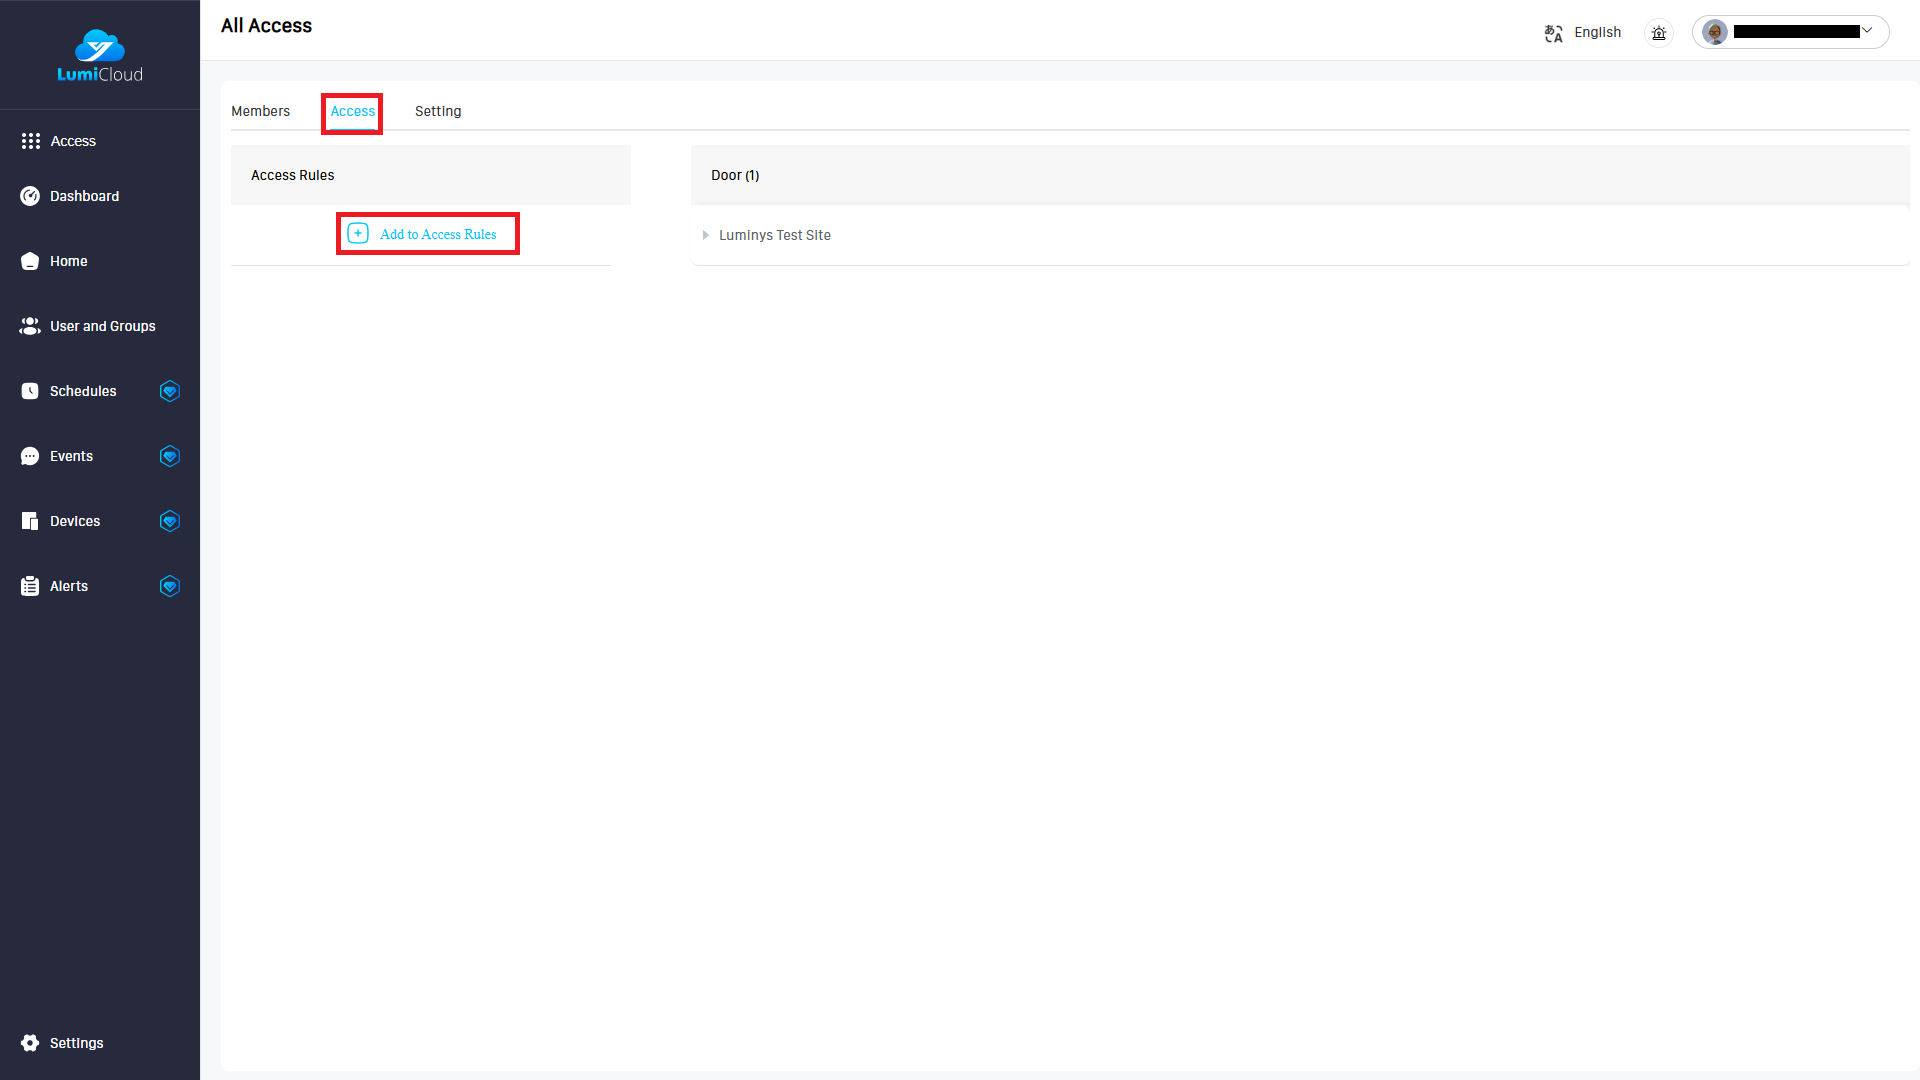1920x1080 pixels.
Task: Click the language translate icon
Action: pyautogui.click(x=1553, y=33)
